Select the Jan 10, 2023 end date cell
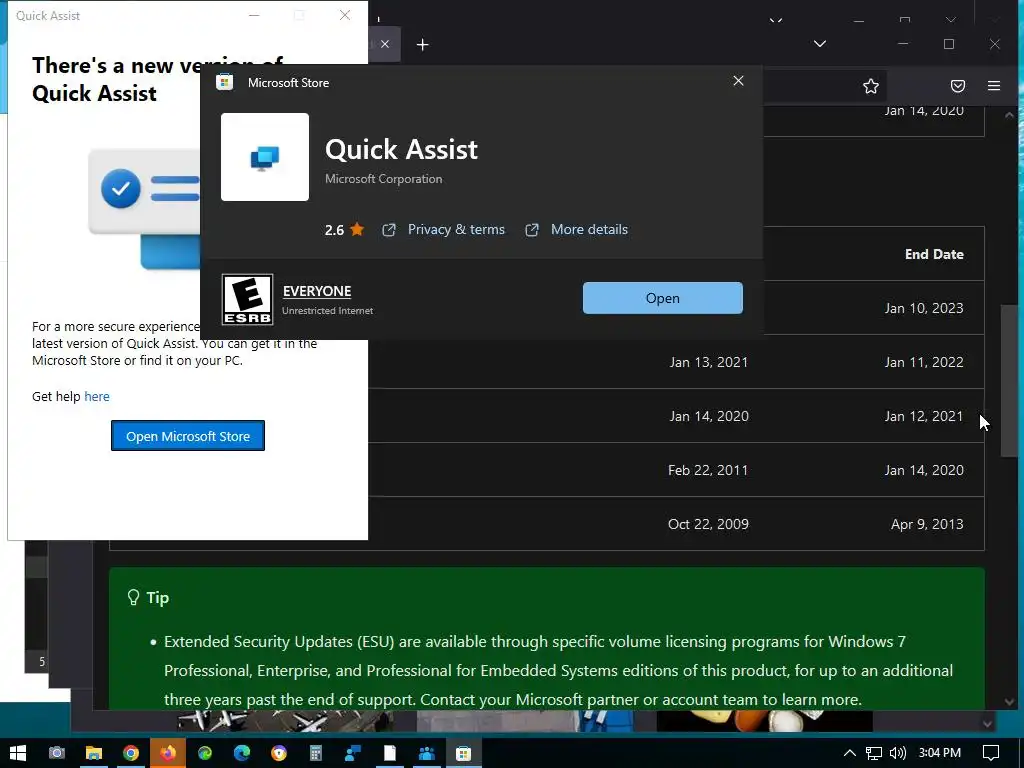 923,308
